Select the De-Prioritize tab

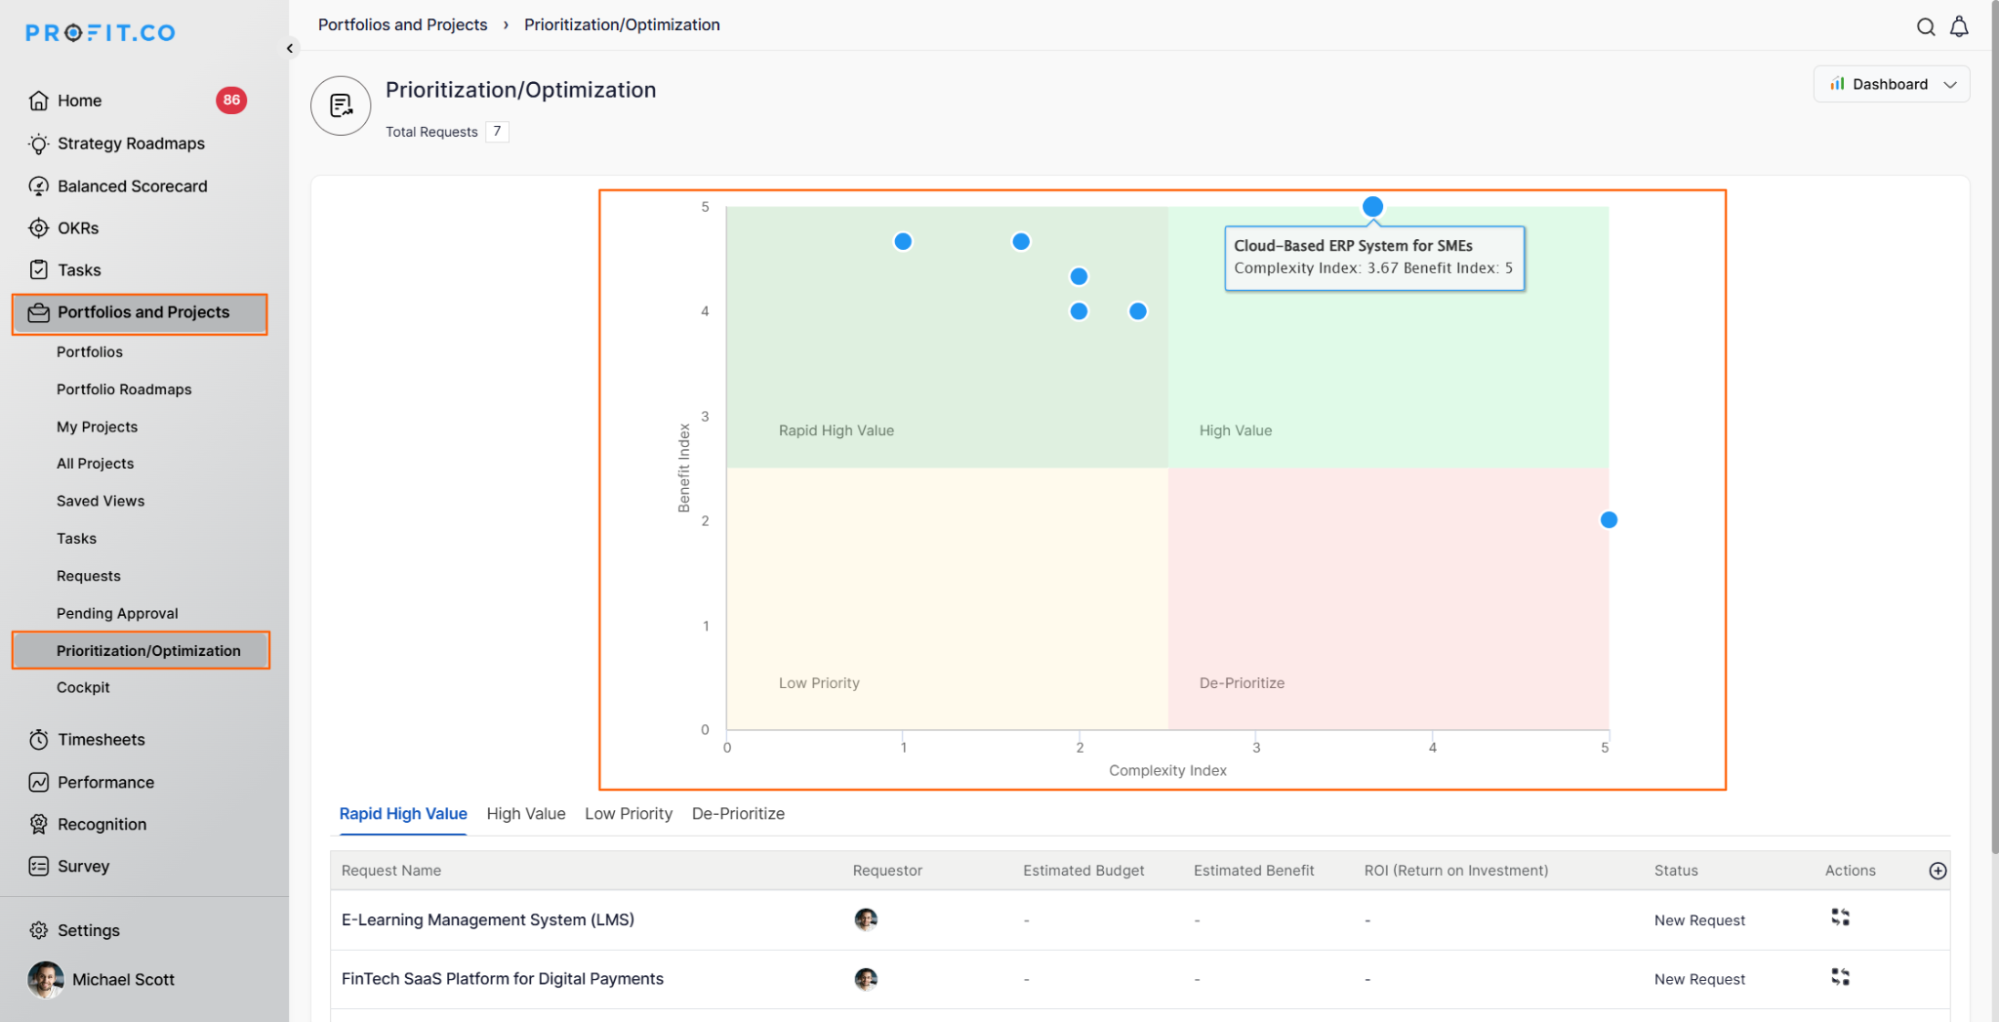[738, 814]
